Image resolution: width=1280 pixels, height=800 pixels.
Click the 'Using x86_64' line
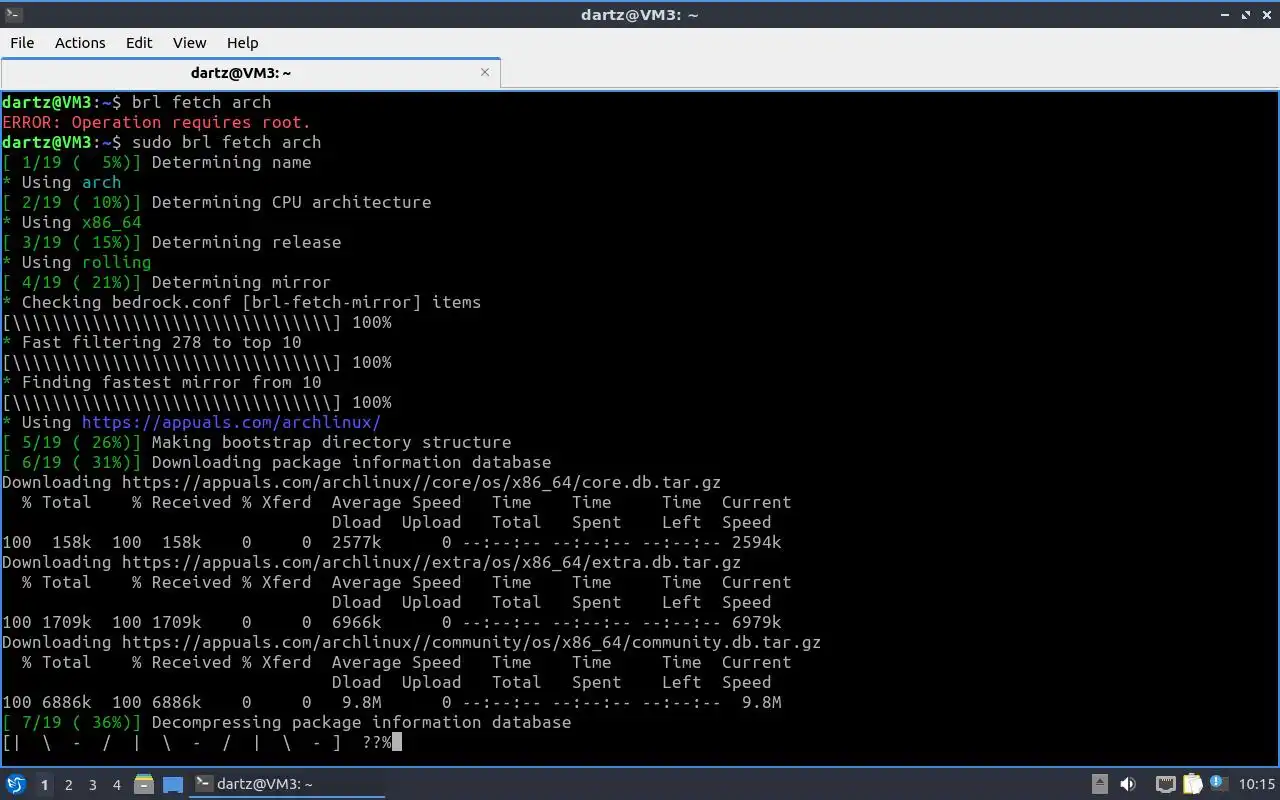point(72,222)
